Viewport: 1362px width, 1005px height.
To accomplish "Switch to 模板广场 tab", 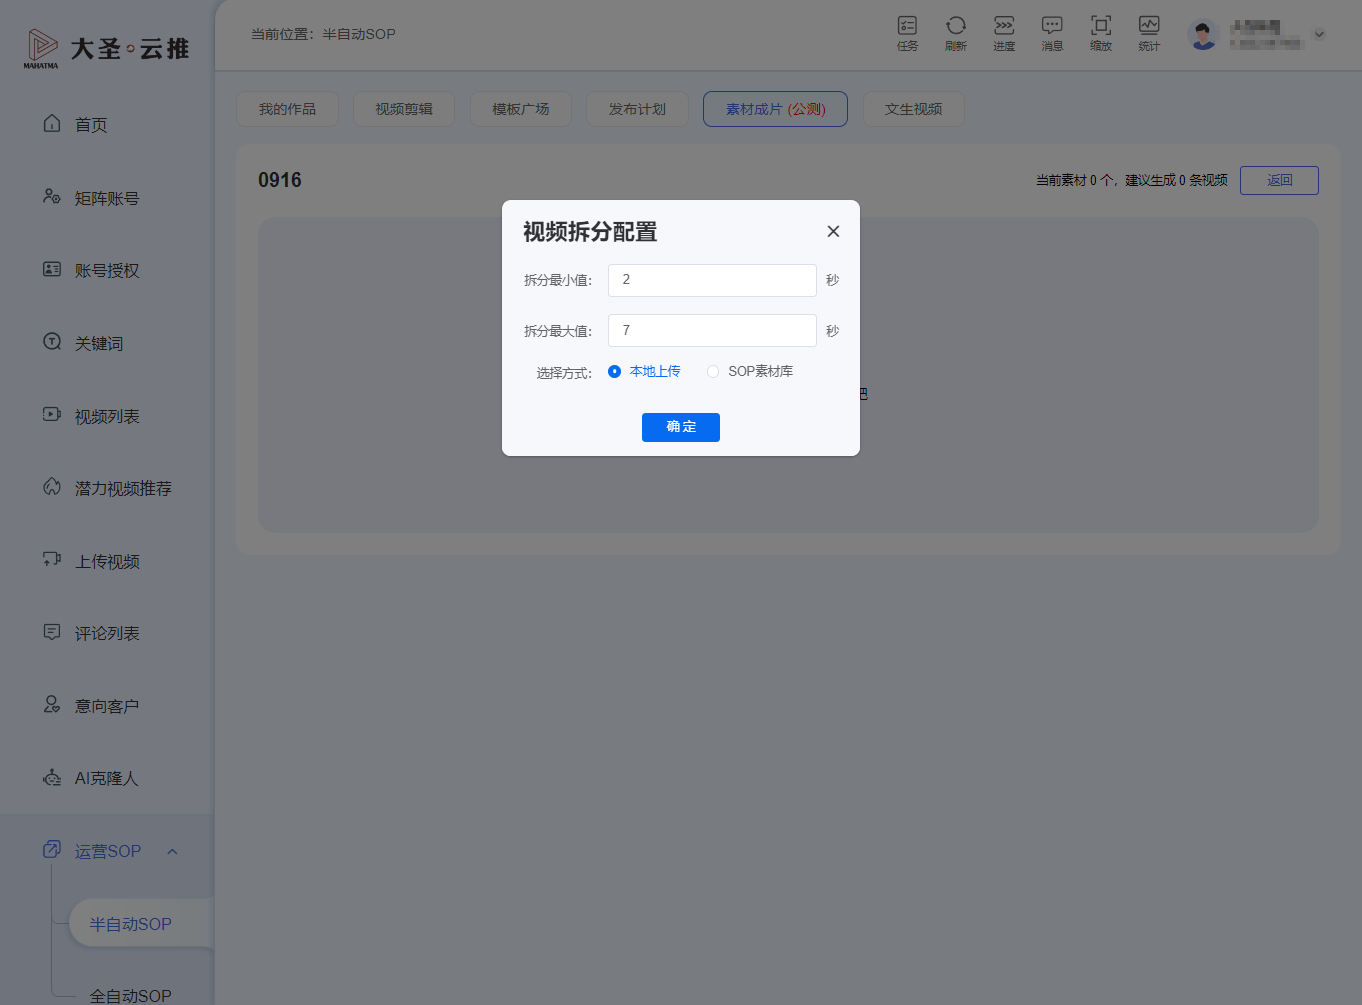I will click(x=521, y=109).
